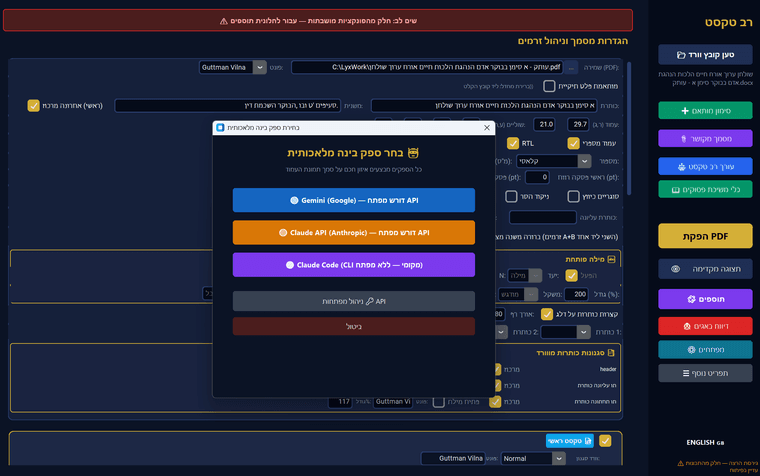
Task: Toggle the RTL checkbox
Action: tap(512, 143)
